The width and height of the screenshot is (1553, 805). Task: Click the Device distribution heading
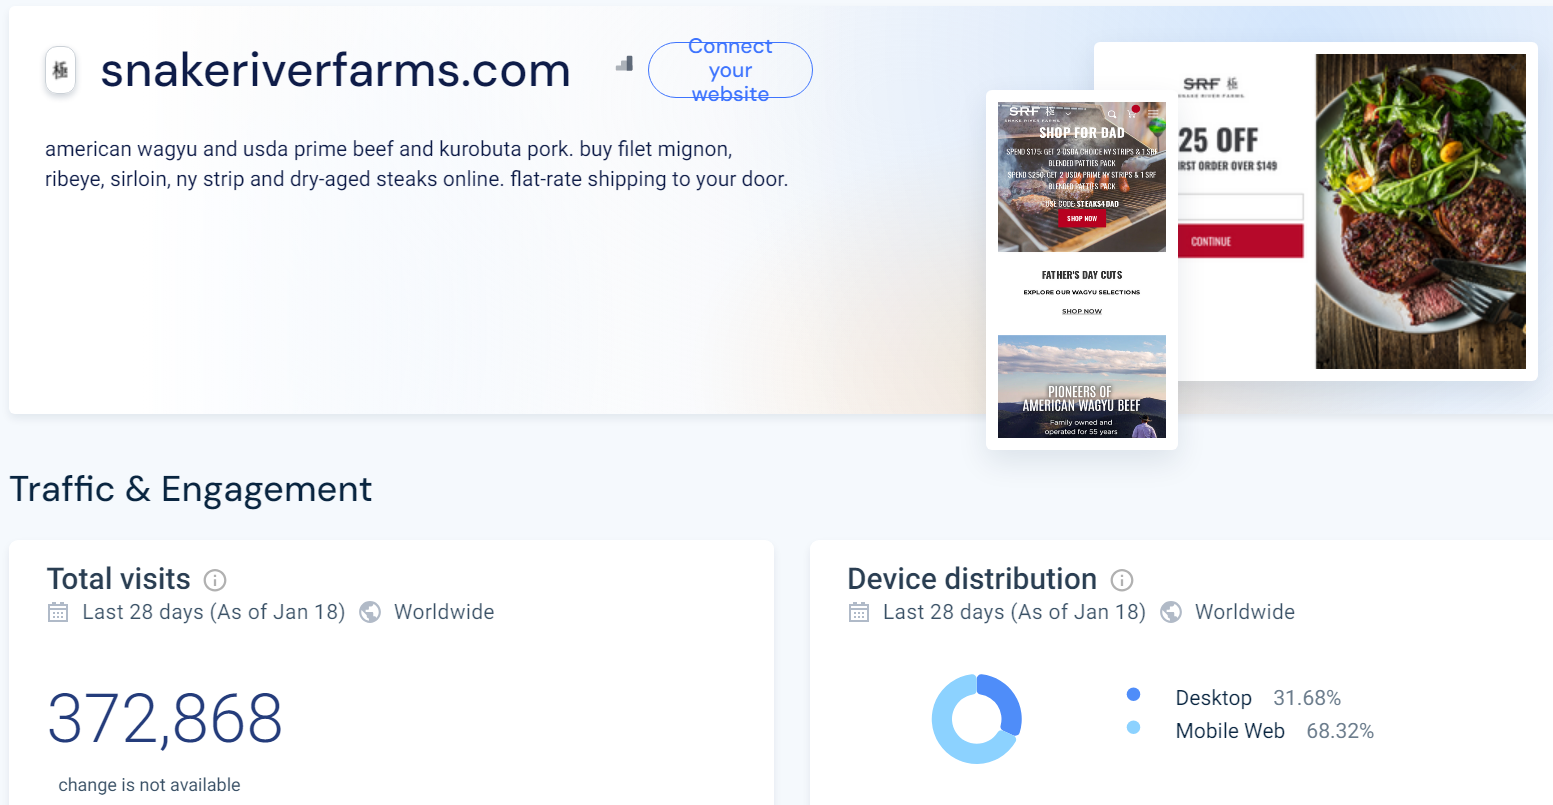coord(972,579)
